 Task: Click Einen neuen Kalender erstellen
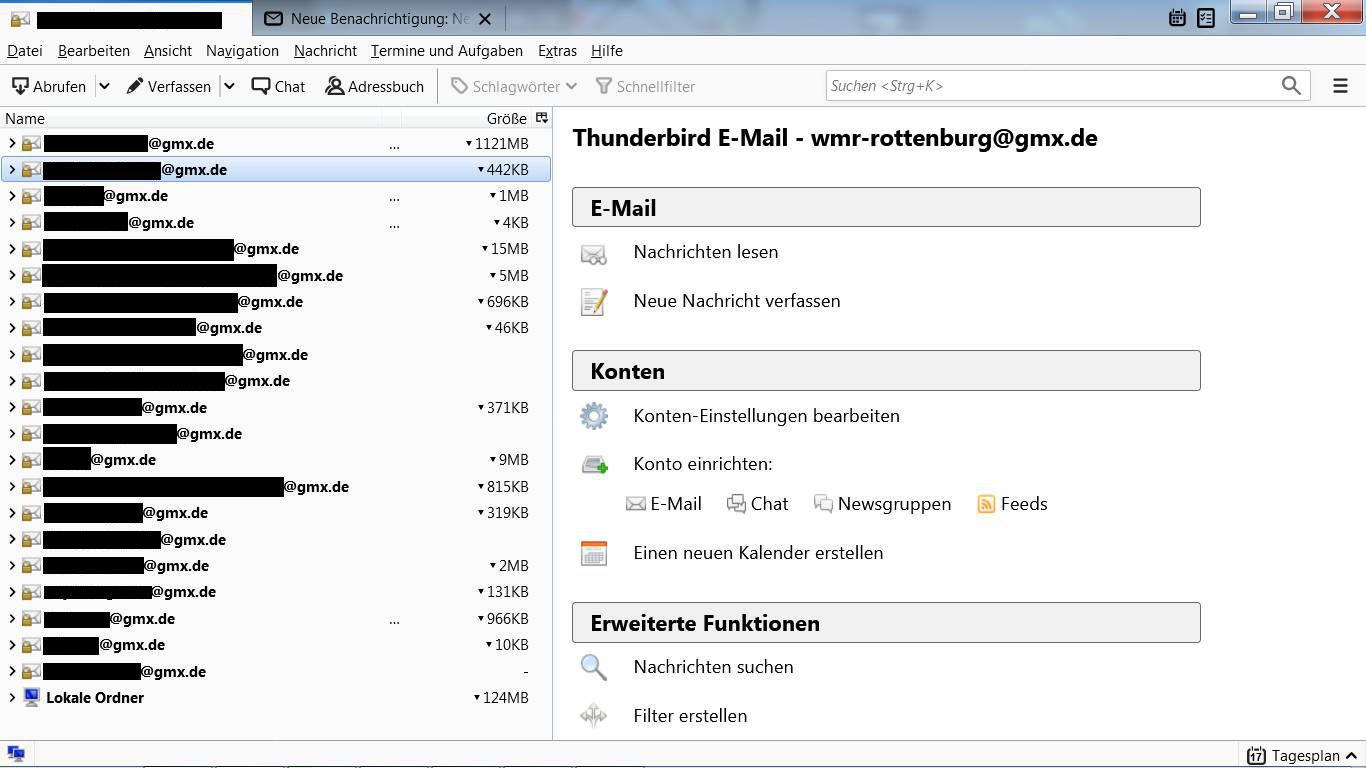[758, 553]
